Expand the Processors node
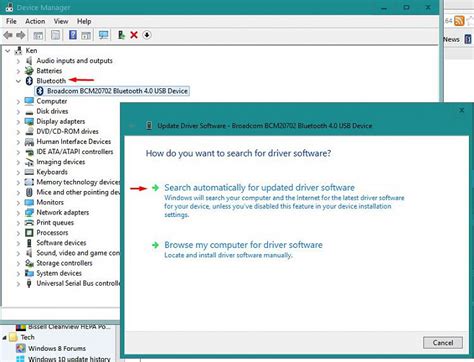This screenshot has width=474, height=362. (x=18, y=233)
